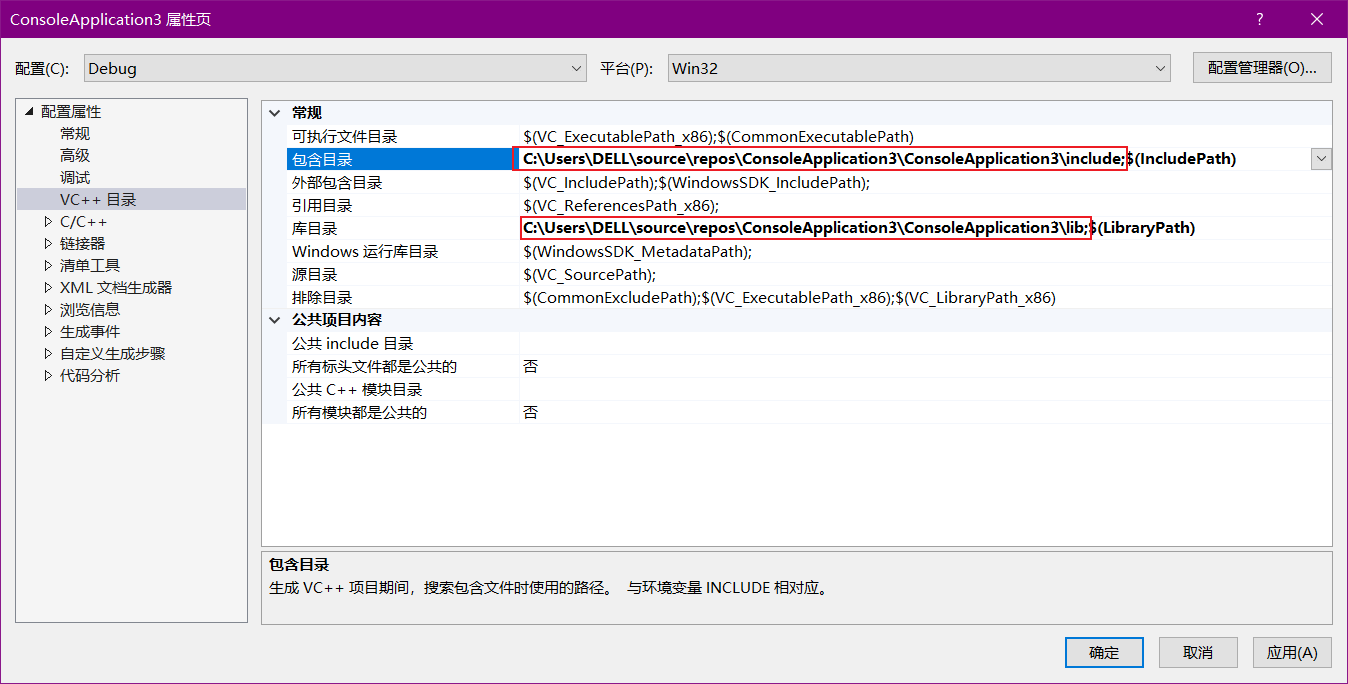Click the 库目录 property name
1348x684 pixels.
(x=315, y=228)
